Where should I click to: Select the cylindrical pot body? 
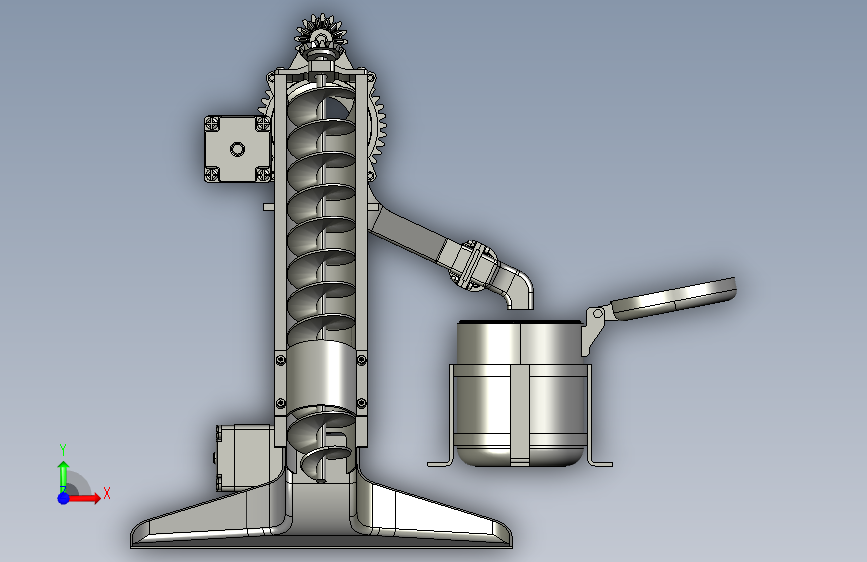click(520, 393)
